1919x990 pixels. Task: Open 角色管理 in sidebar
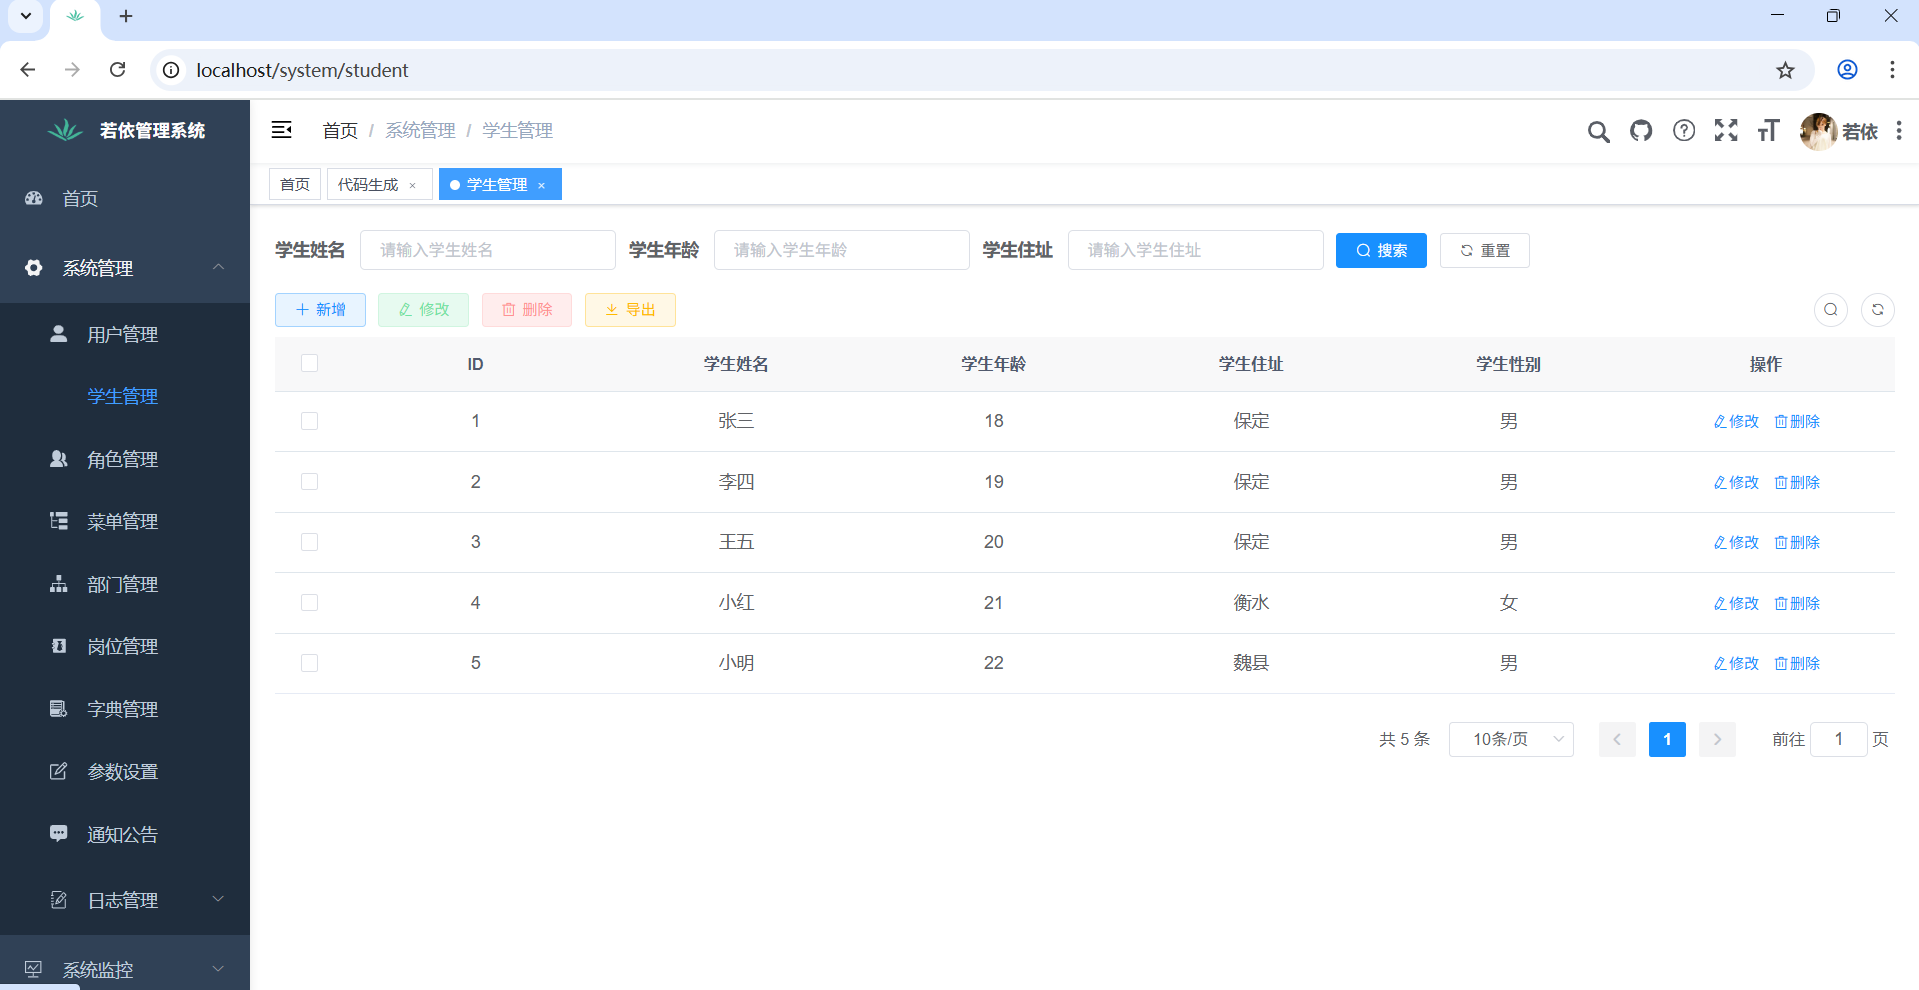coord(125,459)
